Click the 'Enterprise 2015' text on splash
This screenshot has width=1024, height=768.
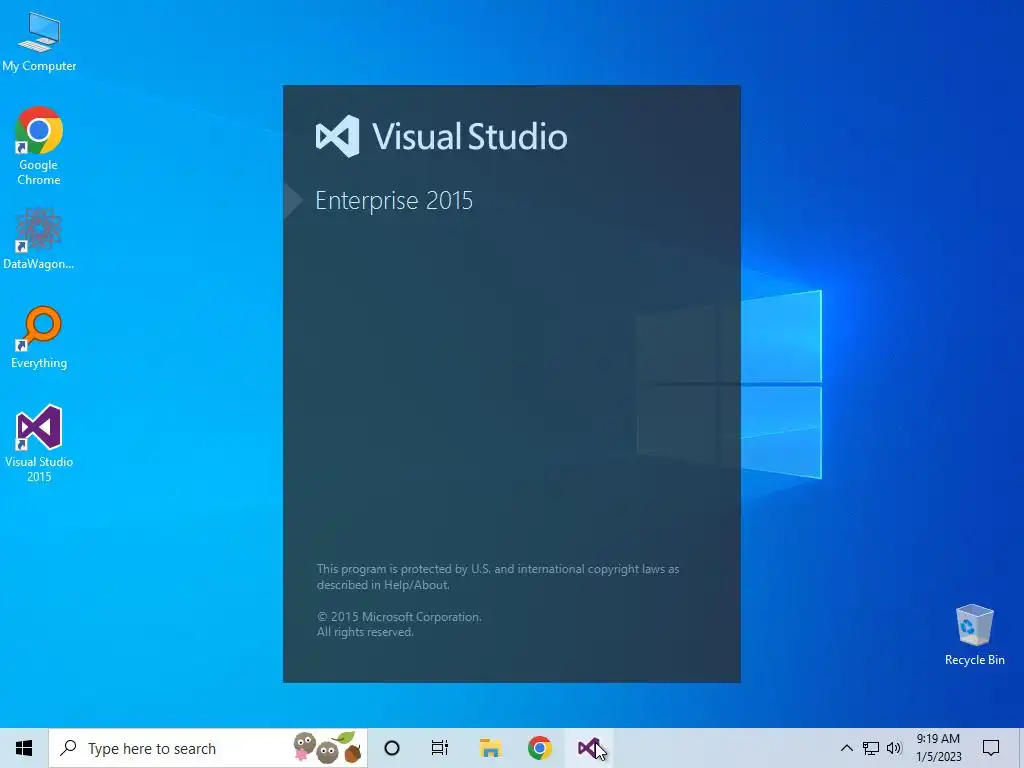tap(394, 200)
